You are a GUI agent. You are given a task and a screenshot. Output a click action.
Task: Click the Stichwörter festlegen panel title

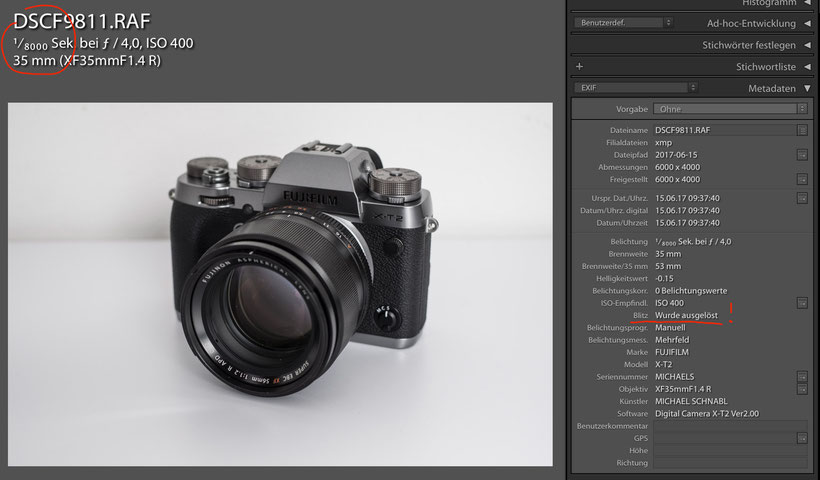[x=749, y=45]
